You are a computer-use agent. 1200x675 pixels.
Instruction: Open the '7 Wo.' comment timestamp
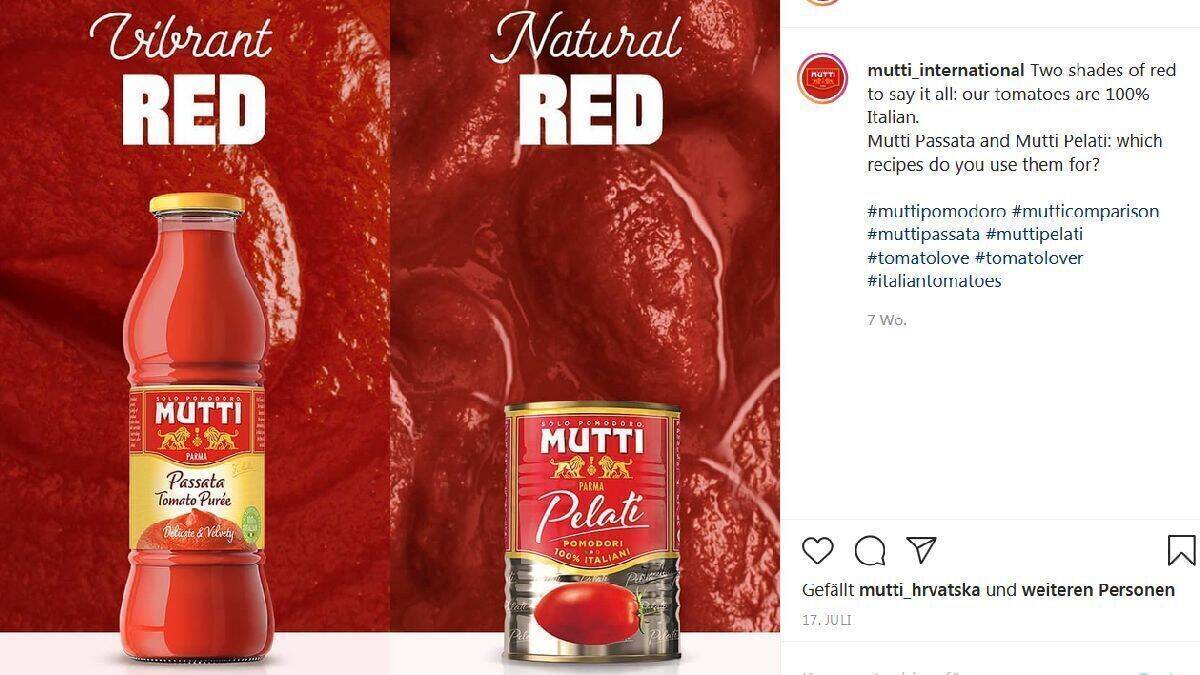(886, 320)
